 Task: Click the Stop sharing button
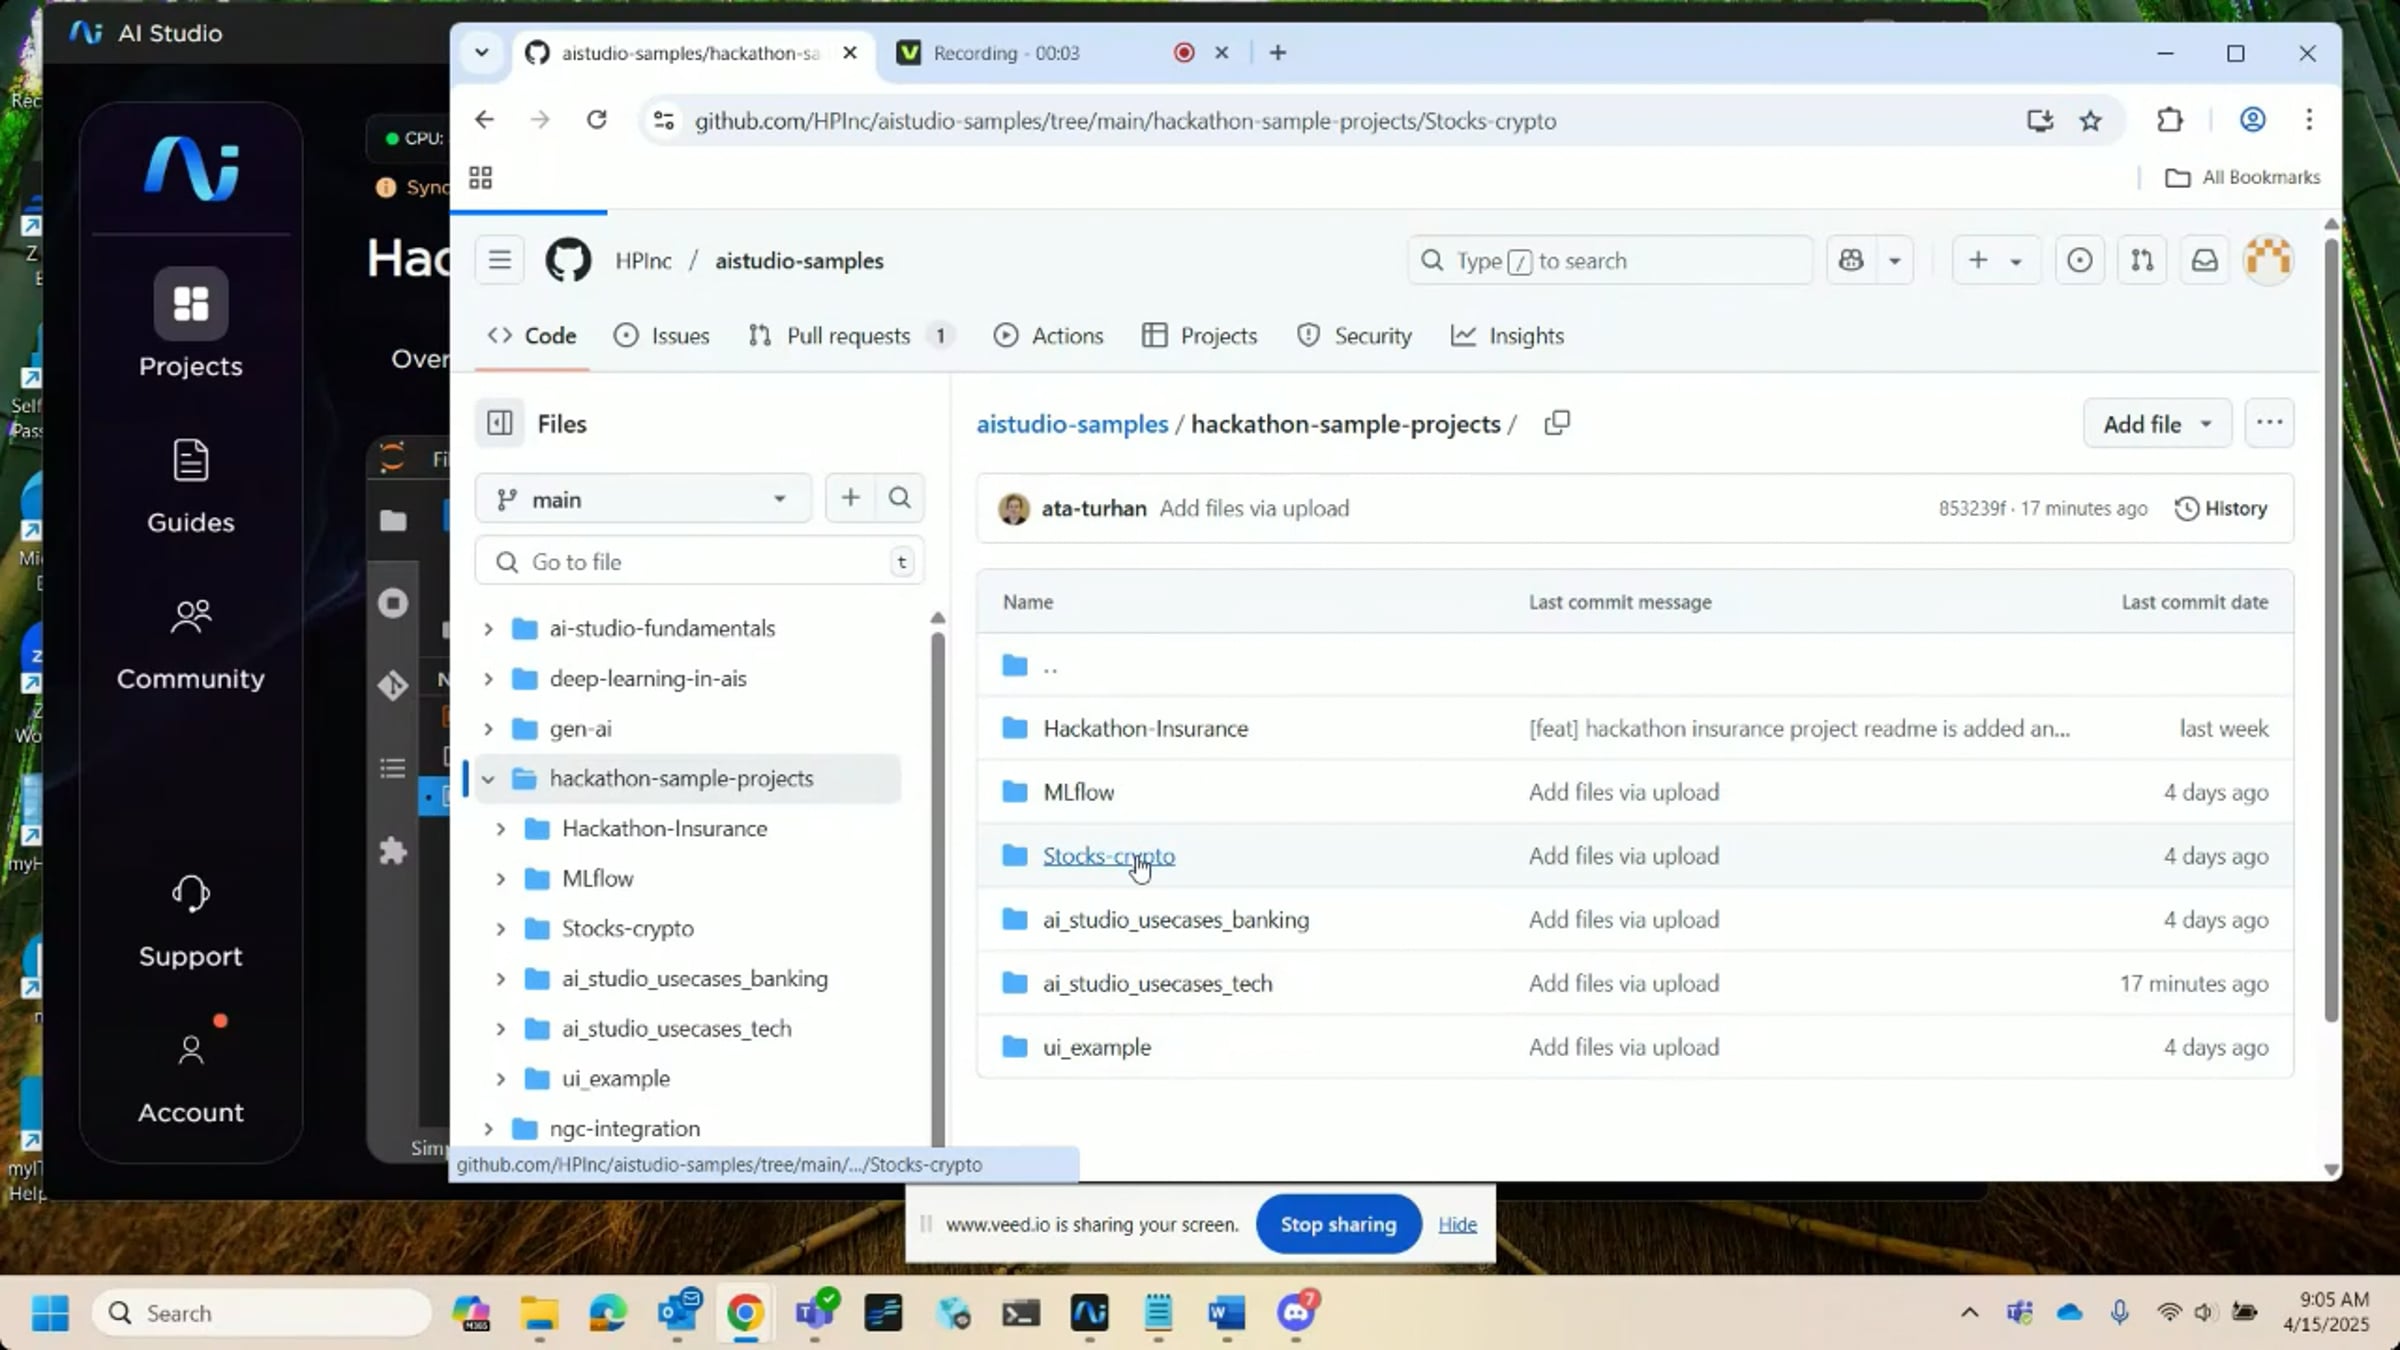coord(1338,1224)
